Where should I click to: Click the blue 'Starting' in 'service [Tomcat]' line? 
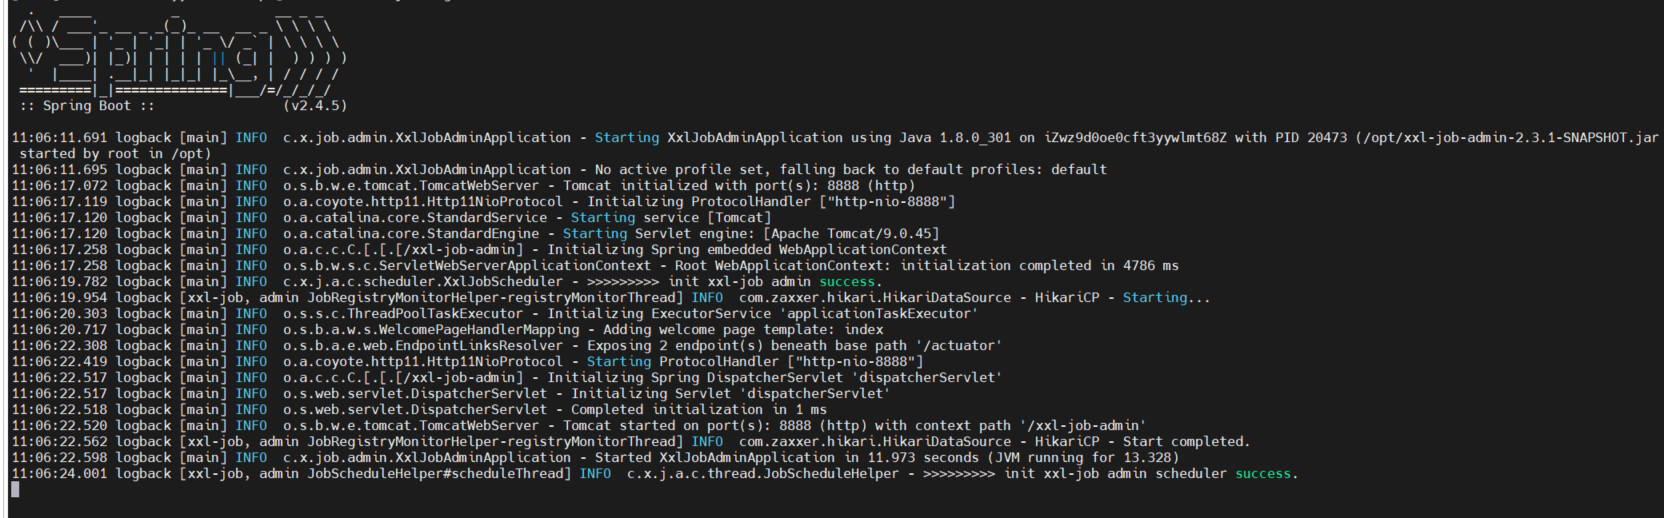[x=603, y=217]
